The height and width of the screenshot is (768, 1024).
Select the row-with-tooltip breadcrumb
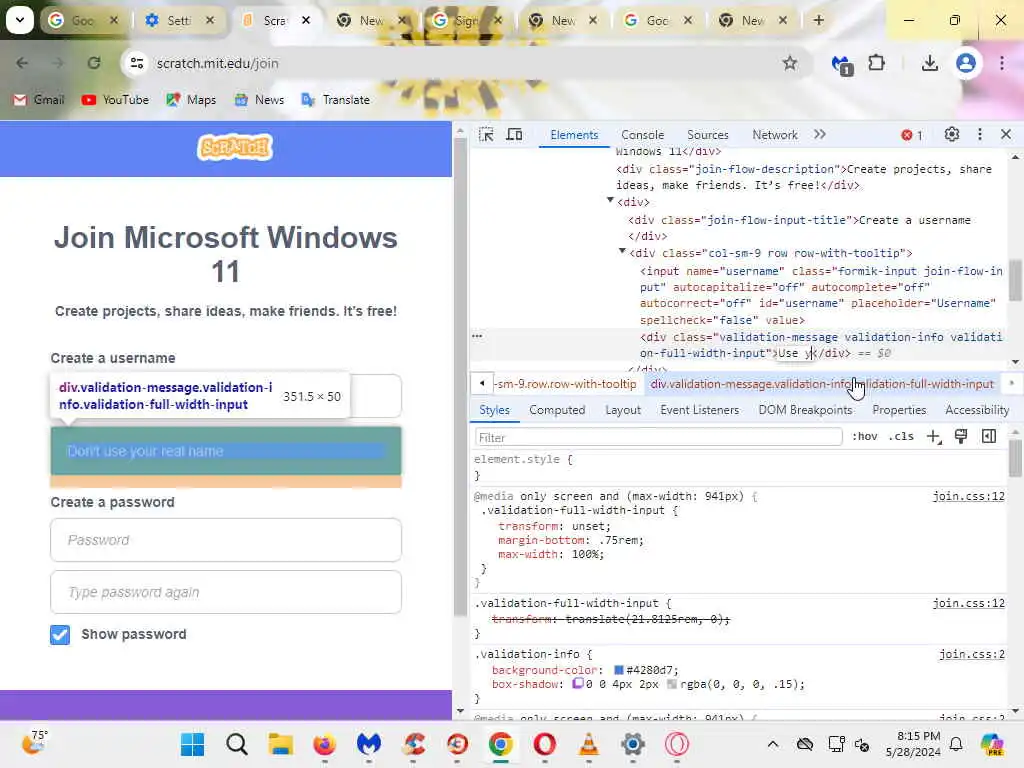pos(566,384)
